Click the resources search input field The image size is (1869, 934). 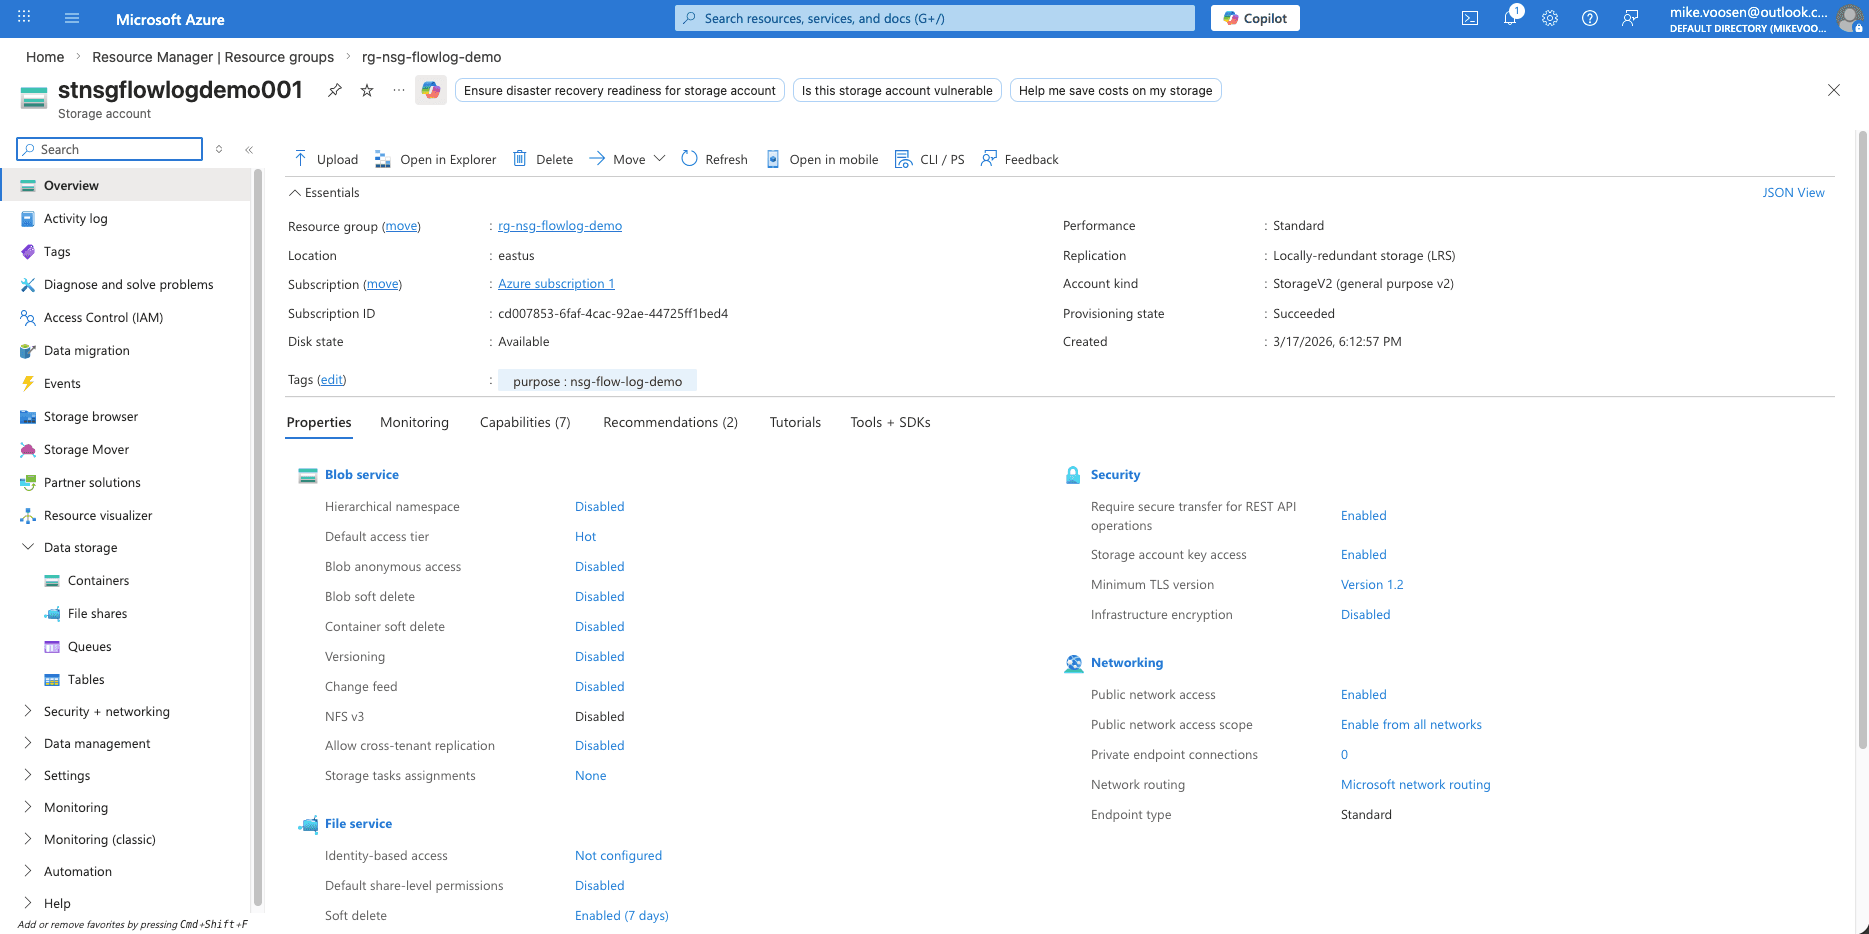point(933,17)
